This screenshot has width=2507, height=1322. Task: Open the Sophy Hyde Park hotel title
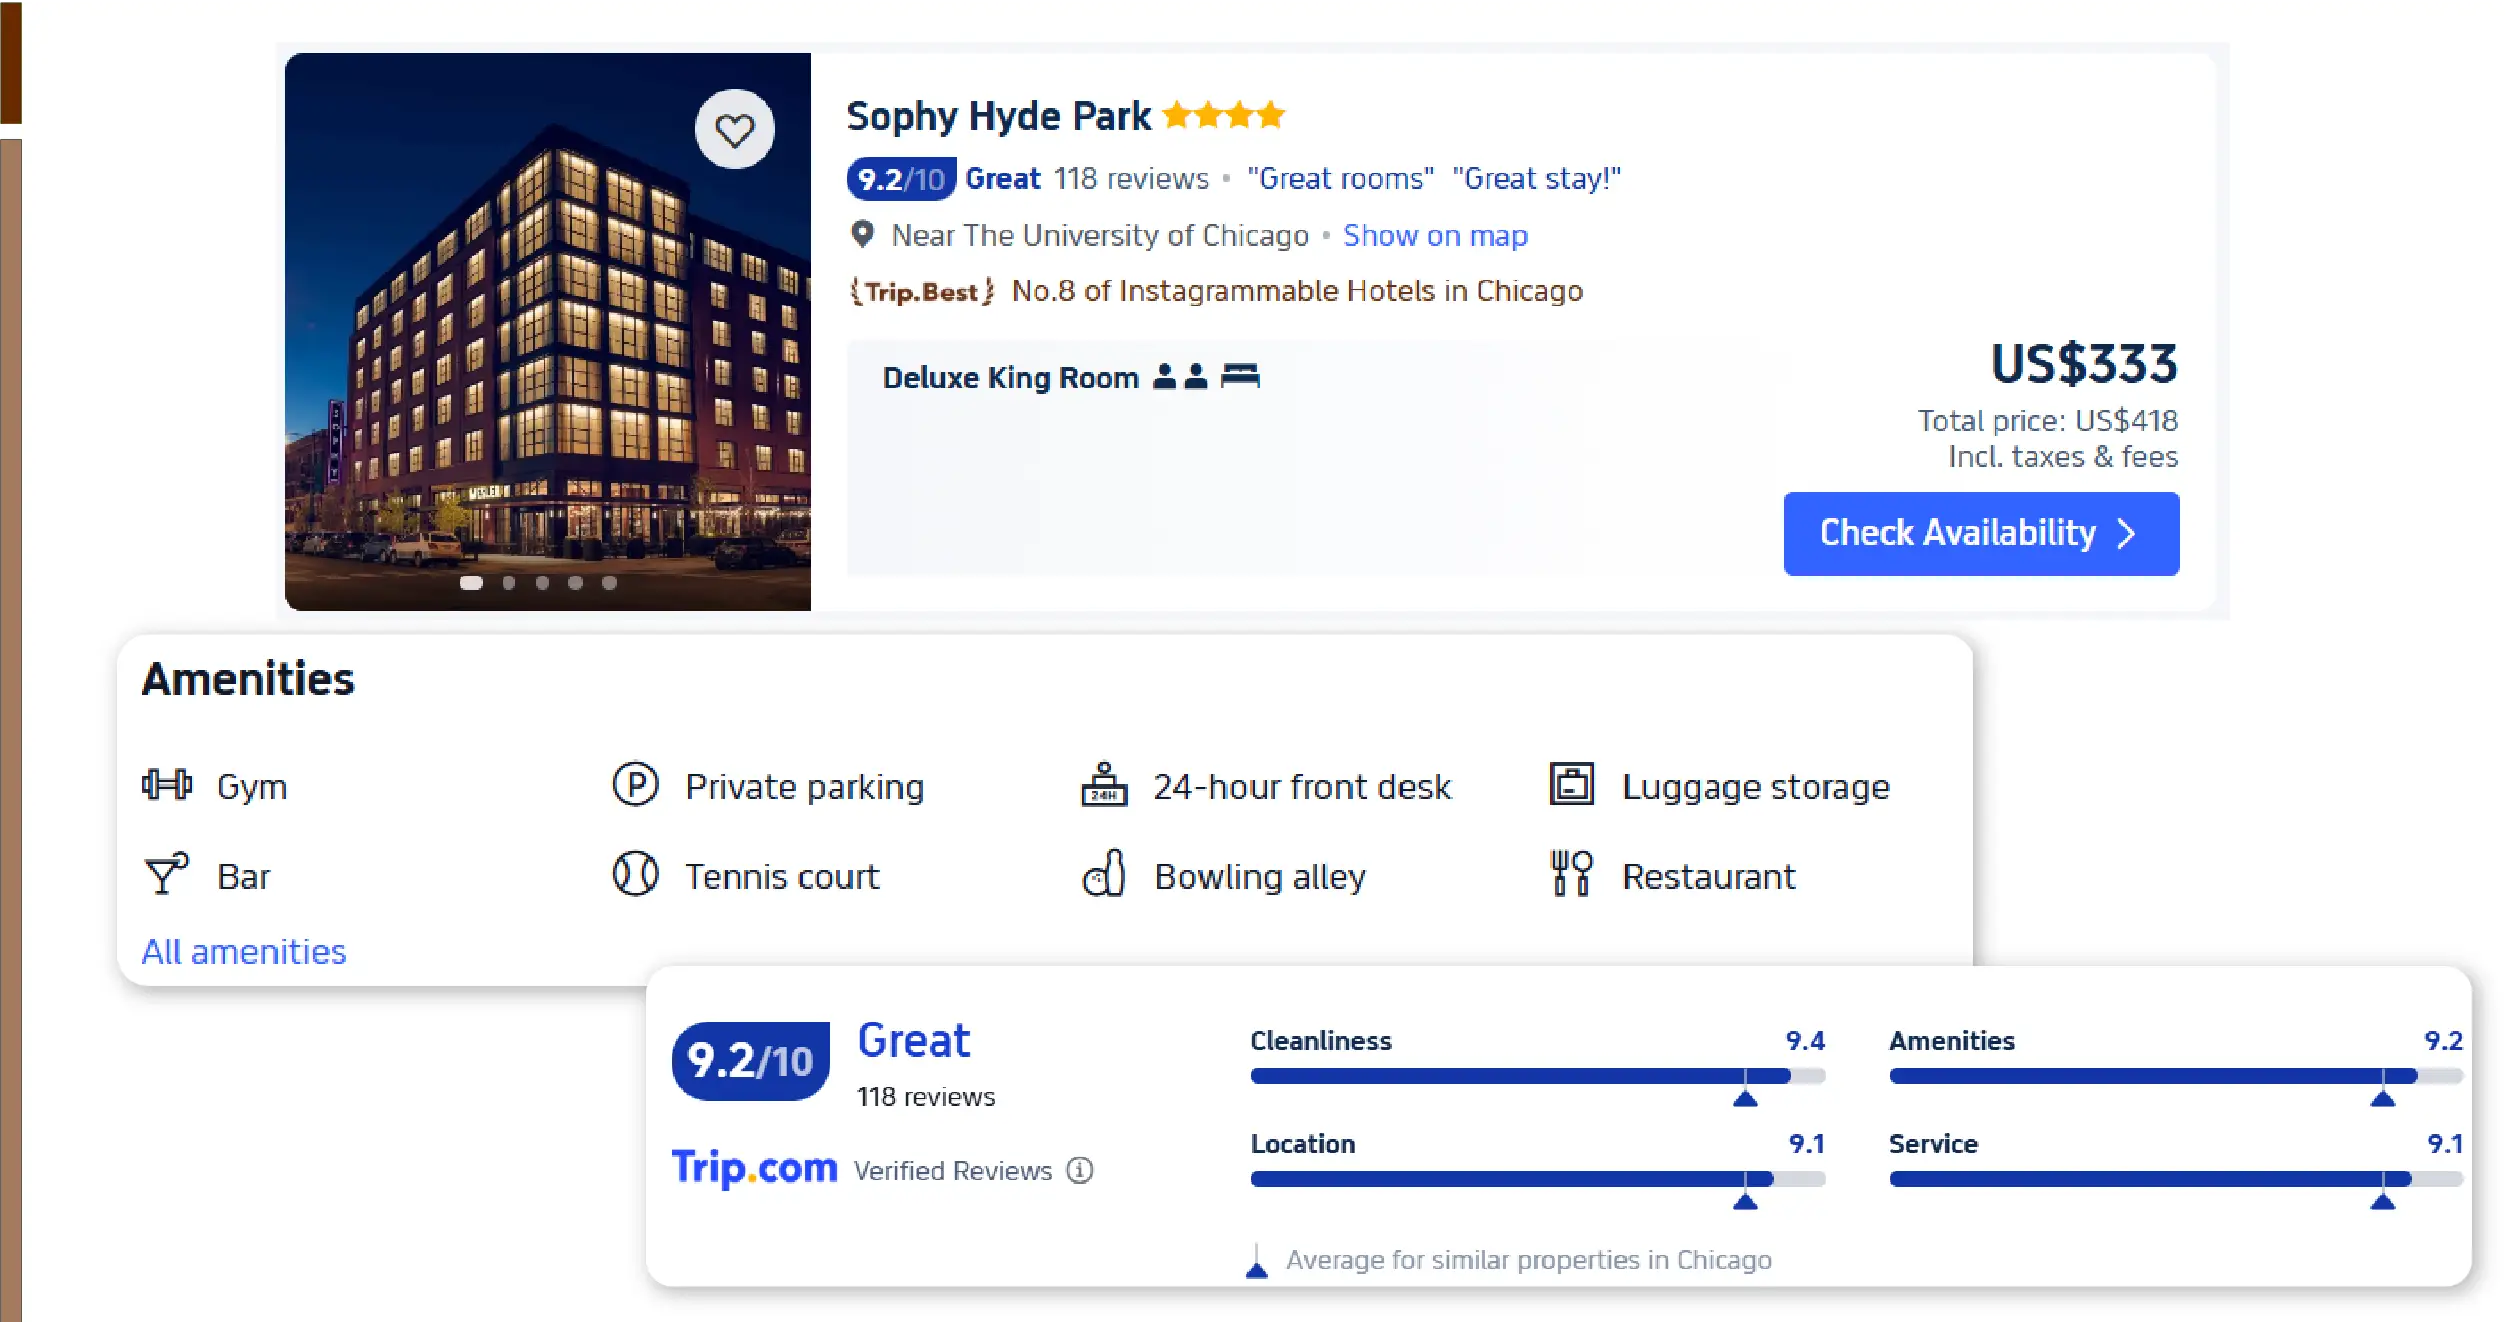coord(998,117)
